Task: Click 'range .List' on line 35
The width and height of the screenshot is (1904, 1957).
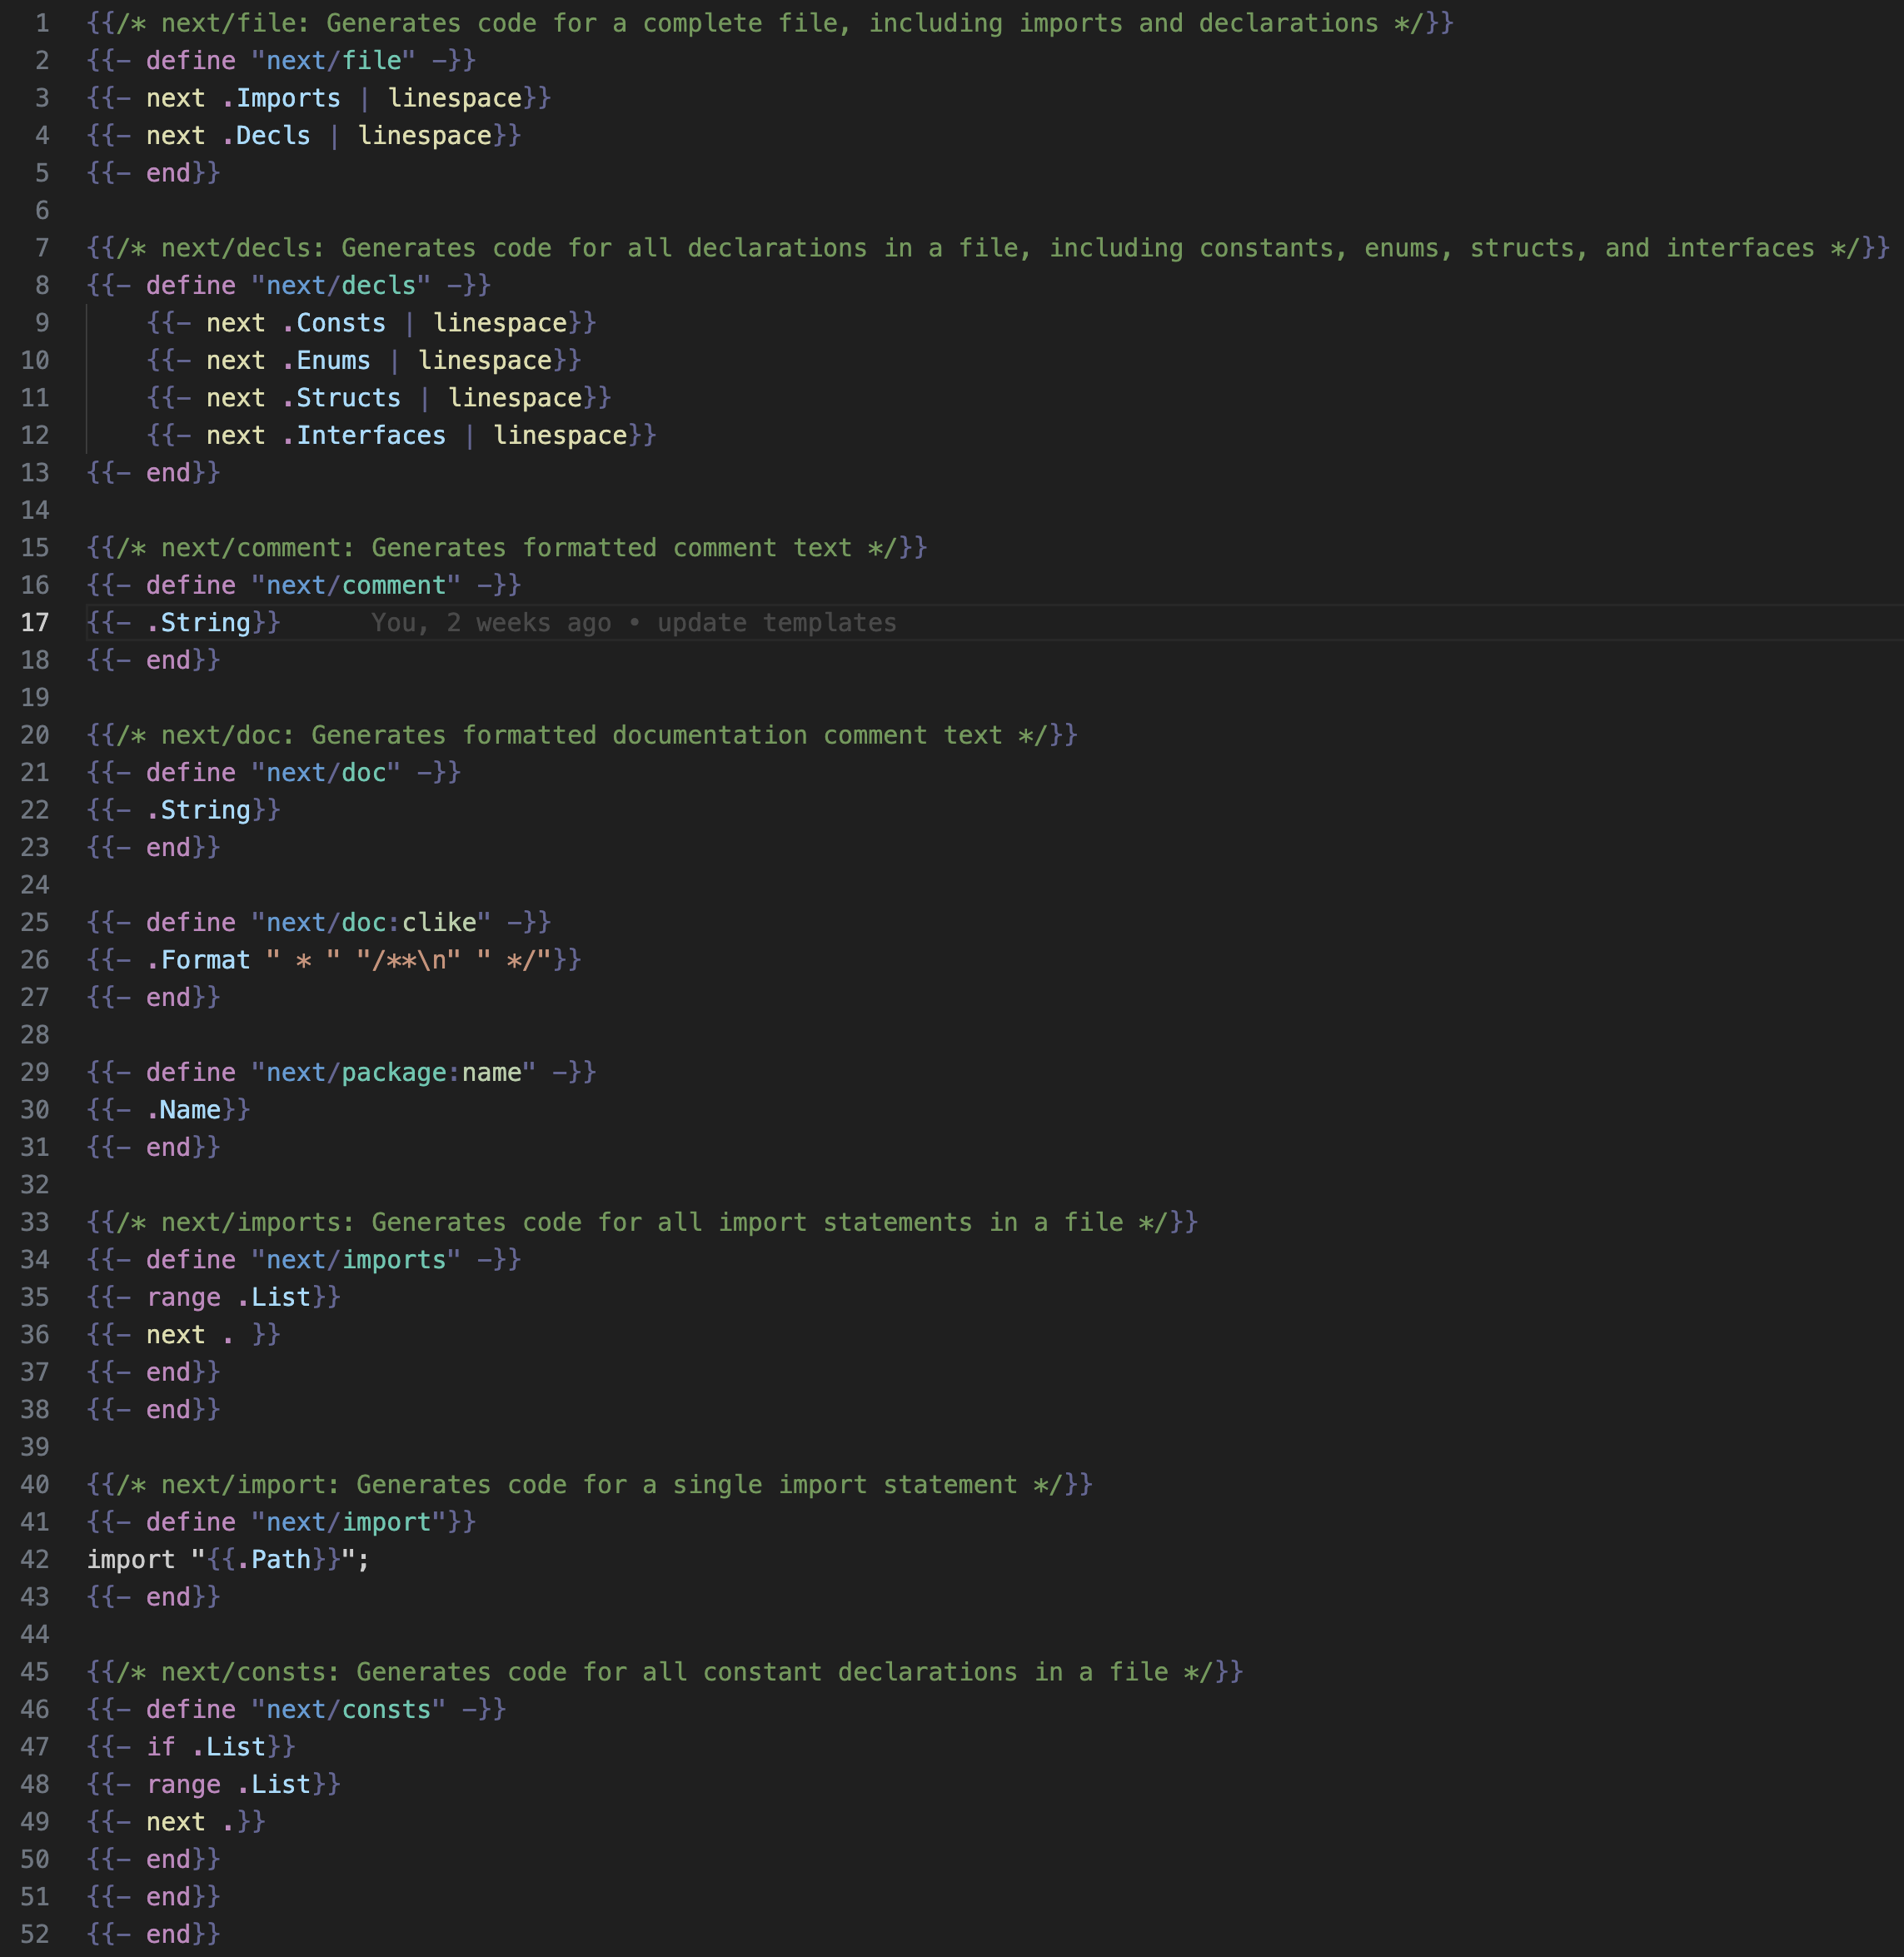Action: (x=228, y=1298)
